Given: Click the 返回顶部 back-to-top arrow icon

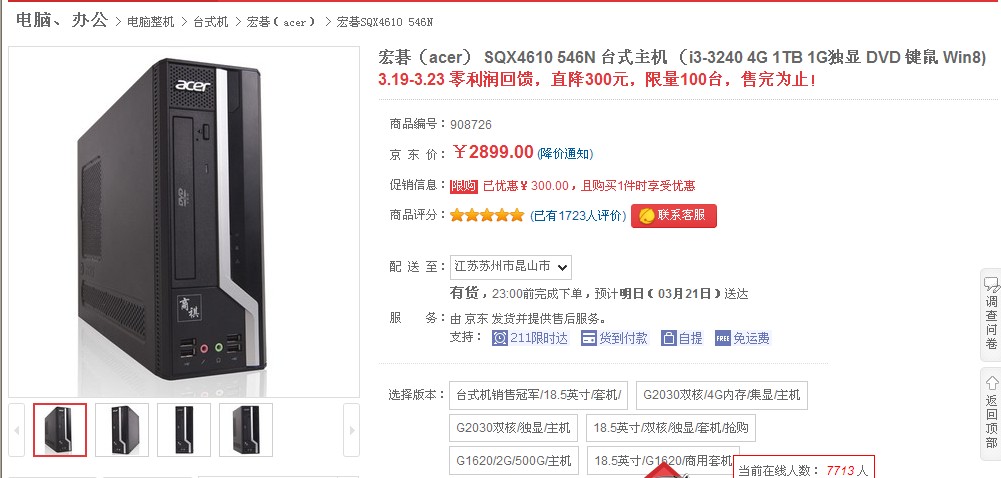Looking at the screenshot, I should click(991, 383).
